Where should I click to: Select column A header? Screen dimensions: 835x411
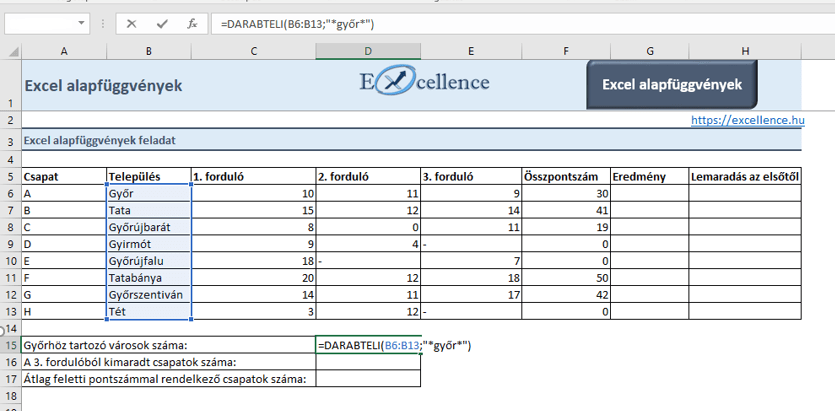point(64,51)
